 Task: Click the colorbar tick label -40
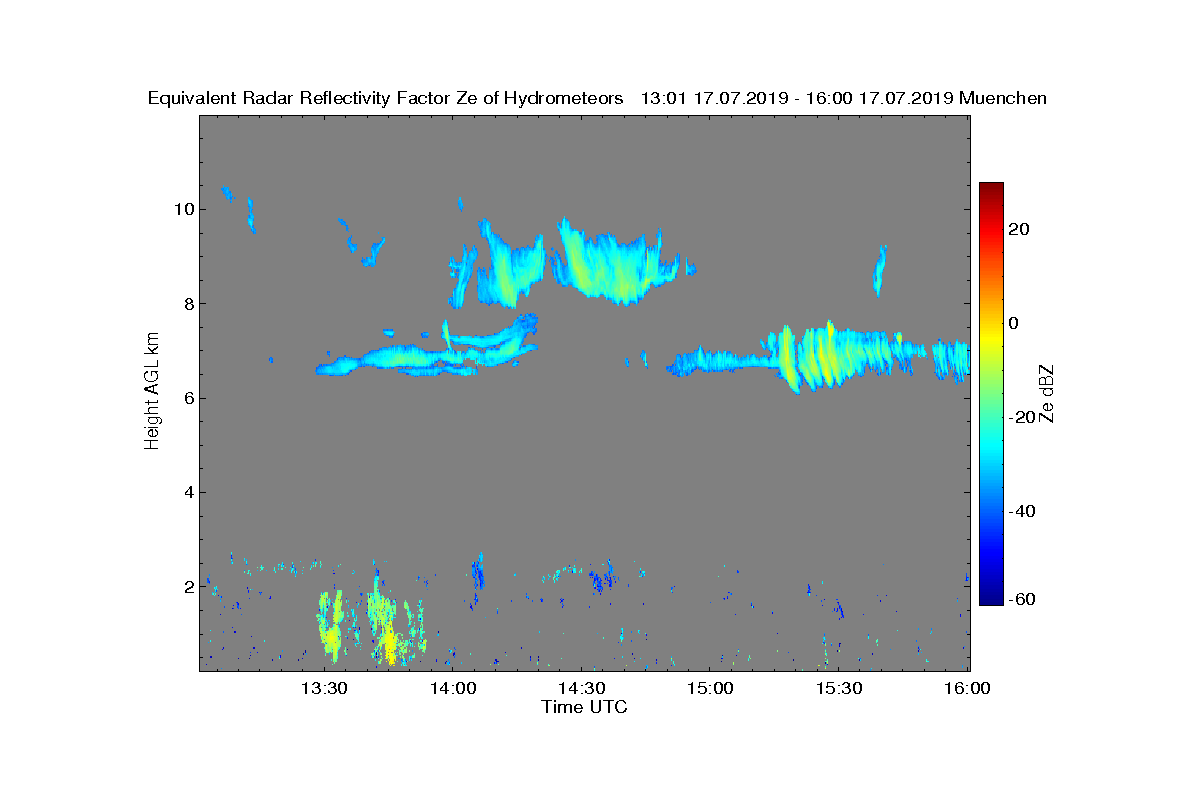[1022, 511]
